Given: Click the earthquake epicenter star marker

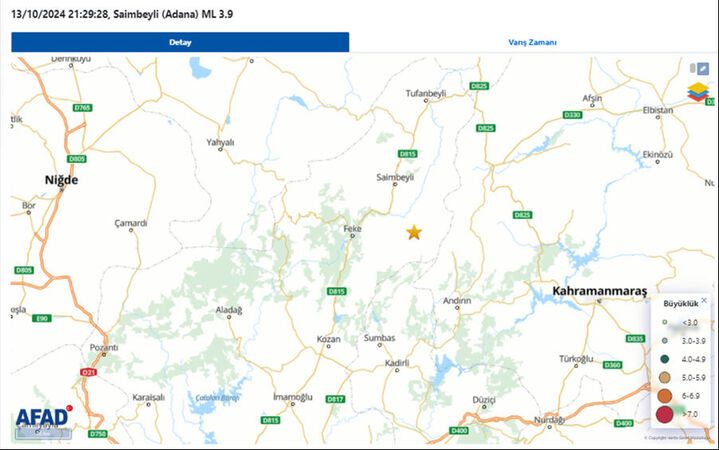Looking at the screenshot, I should click(414, 232).
